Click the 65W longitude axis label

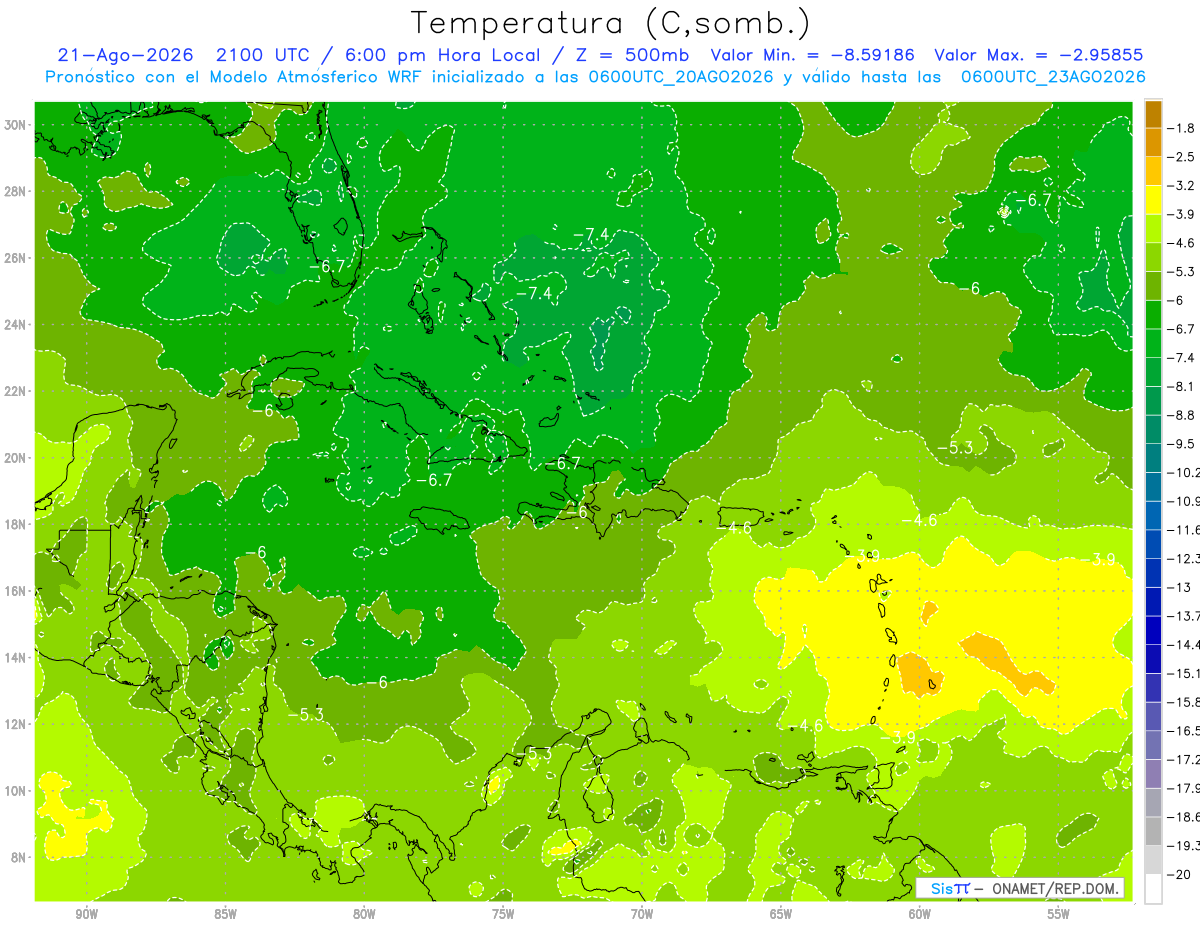[x=781, y=913]
